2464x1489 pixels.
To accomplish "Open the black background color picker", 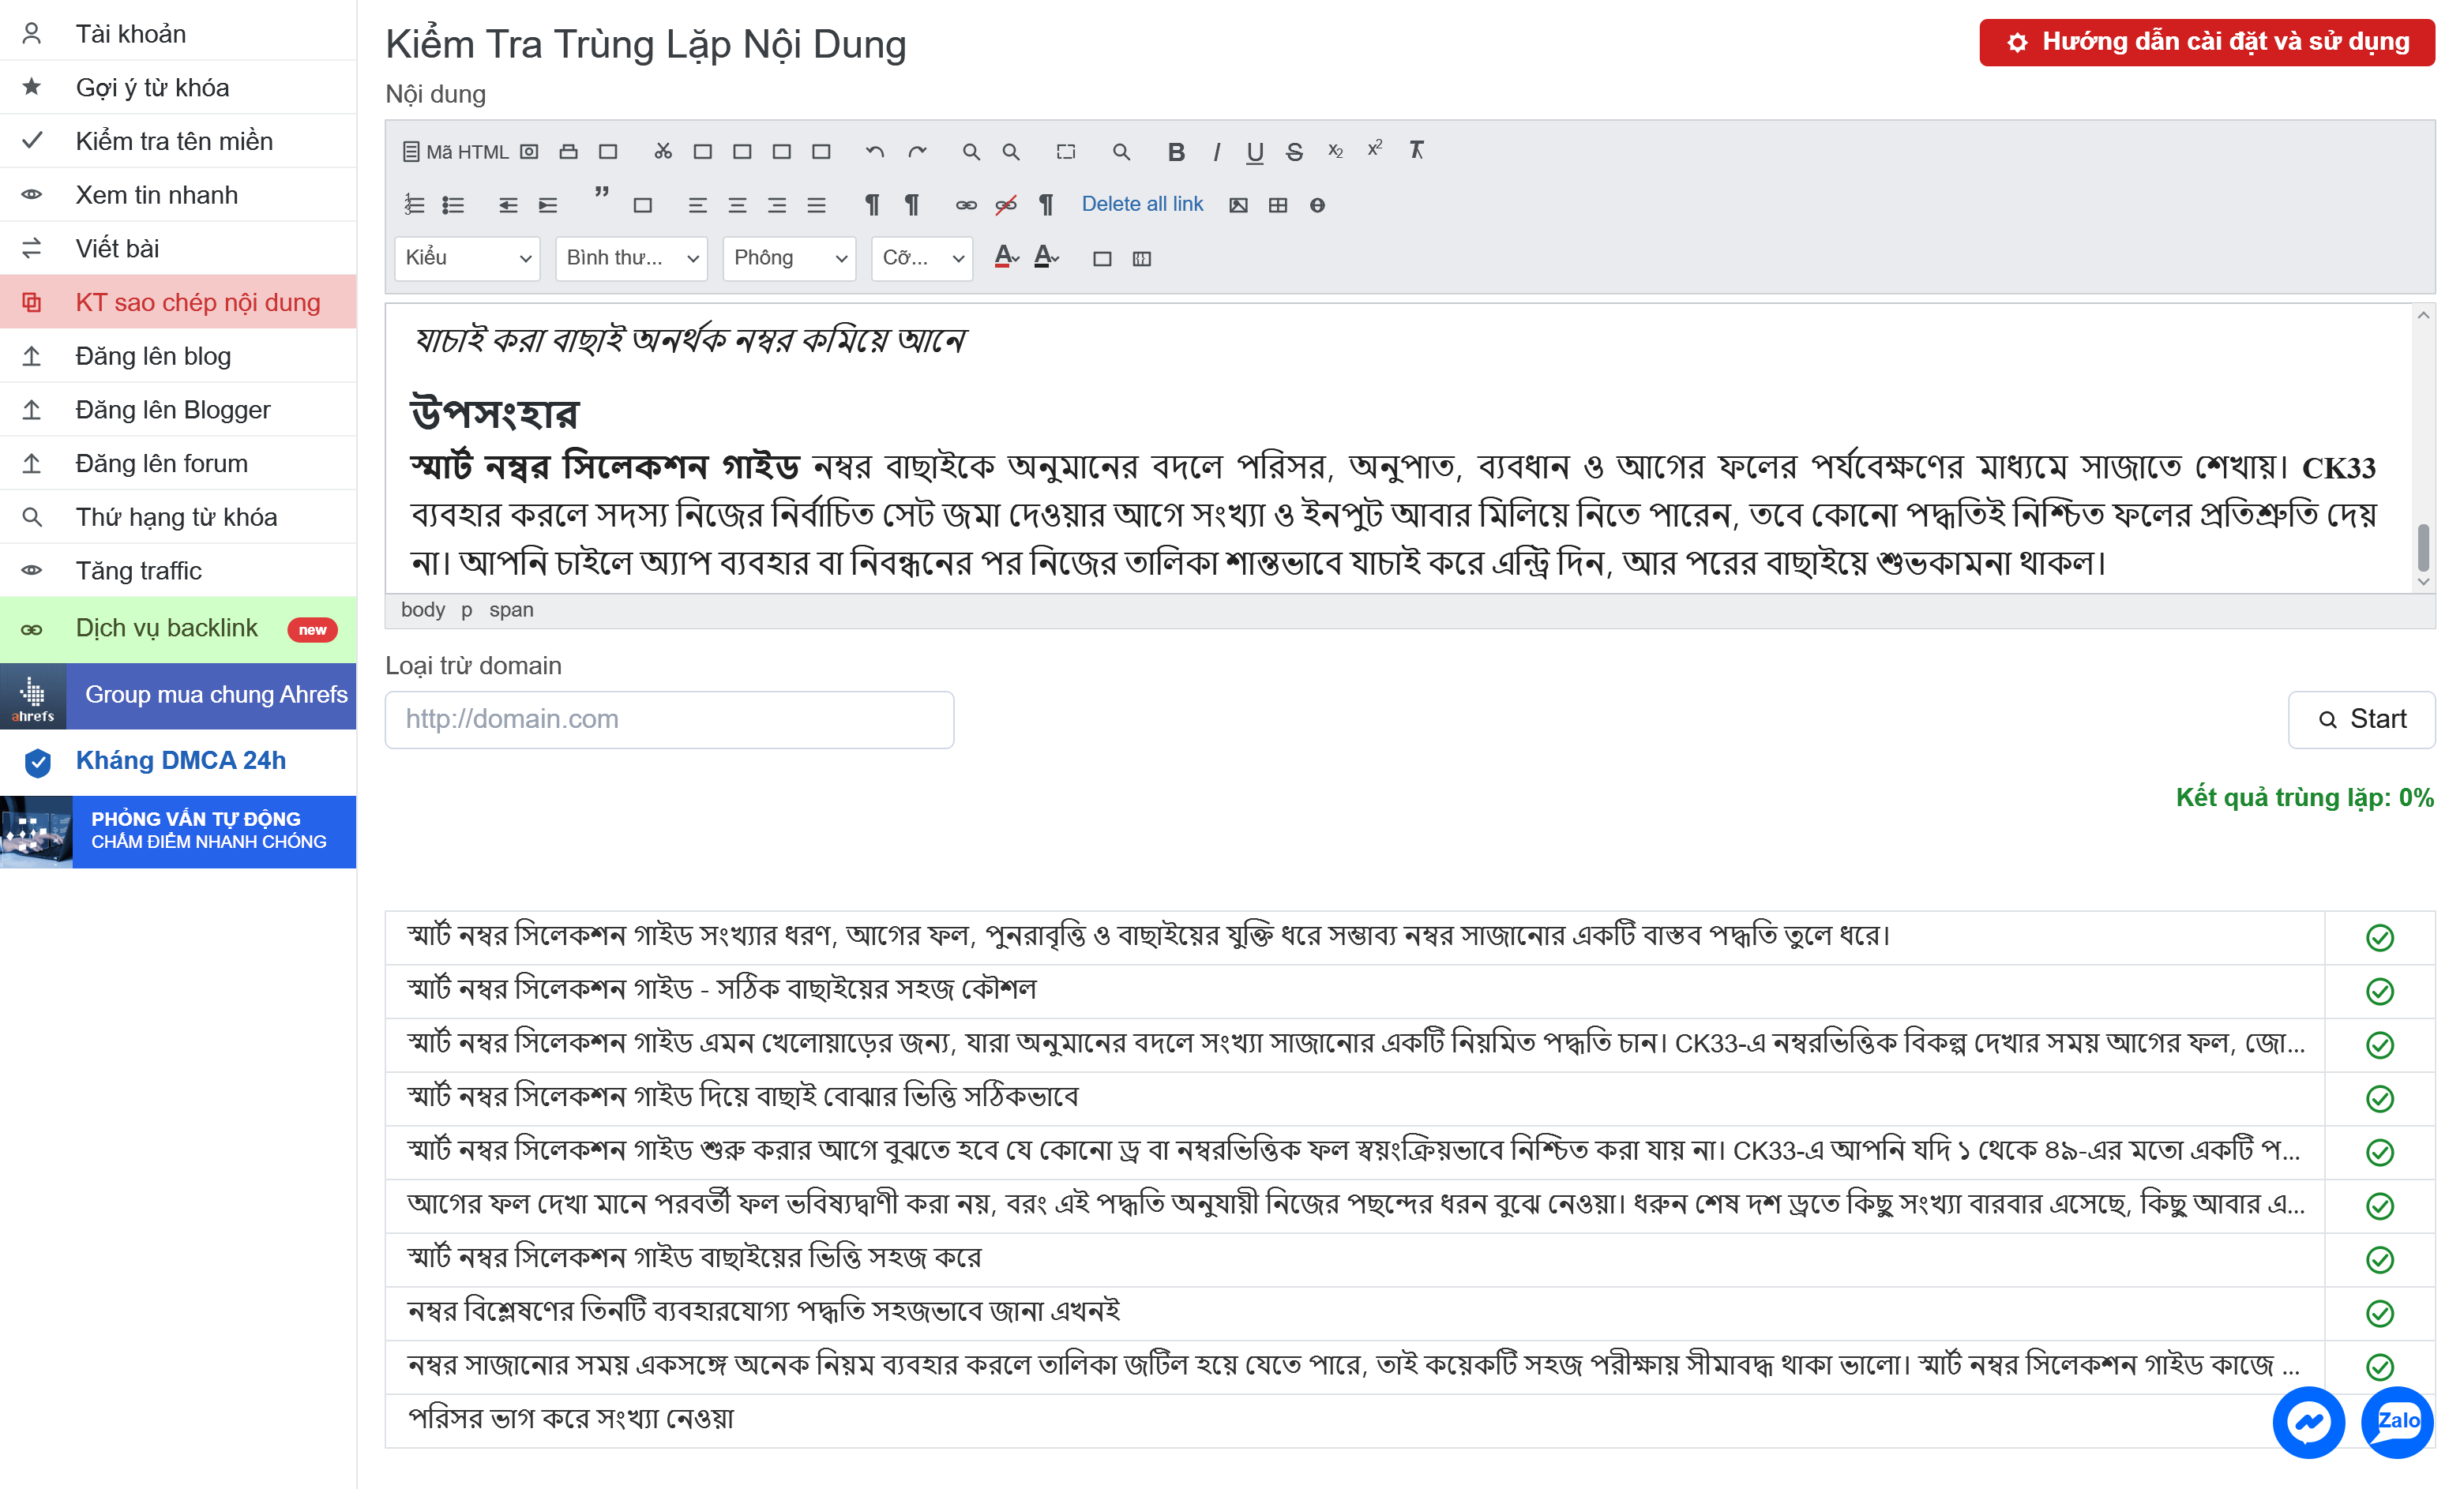I will 1046,258.
